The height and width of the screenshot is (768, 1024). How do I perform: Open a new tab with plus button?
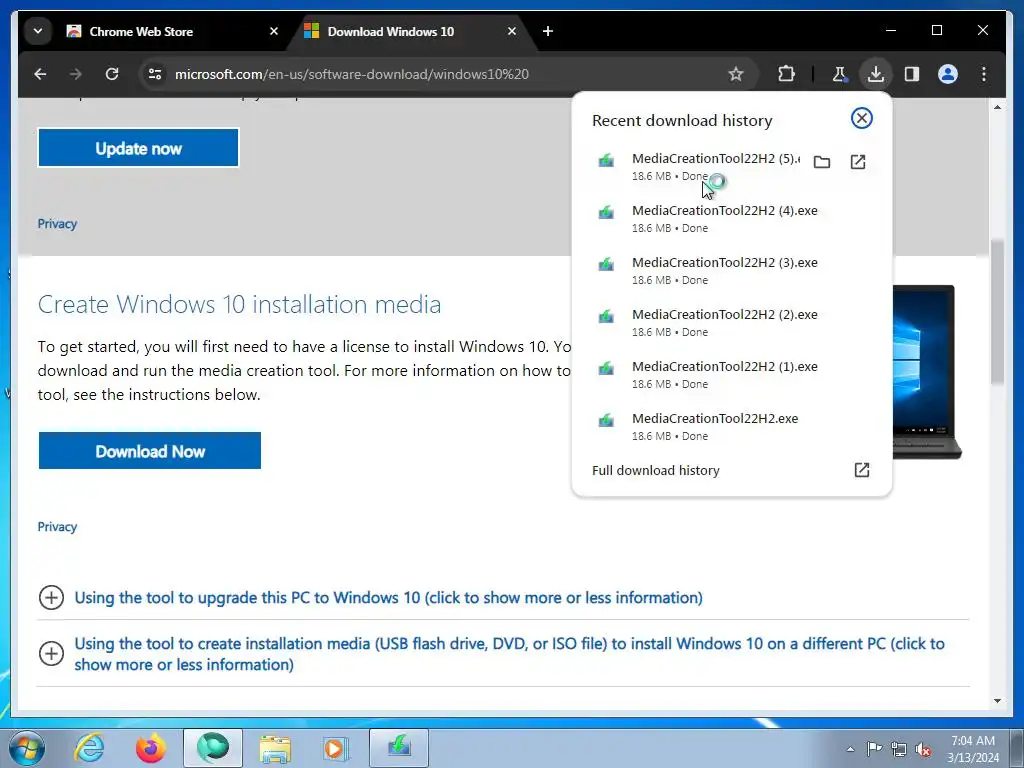pyautogui.click(x=548, y=31)
